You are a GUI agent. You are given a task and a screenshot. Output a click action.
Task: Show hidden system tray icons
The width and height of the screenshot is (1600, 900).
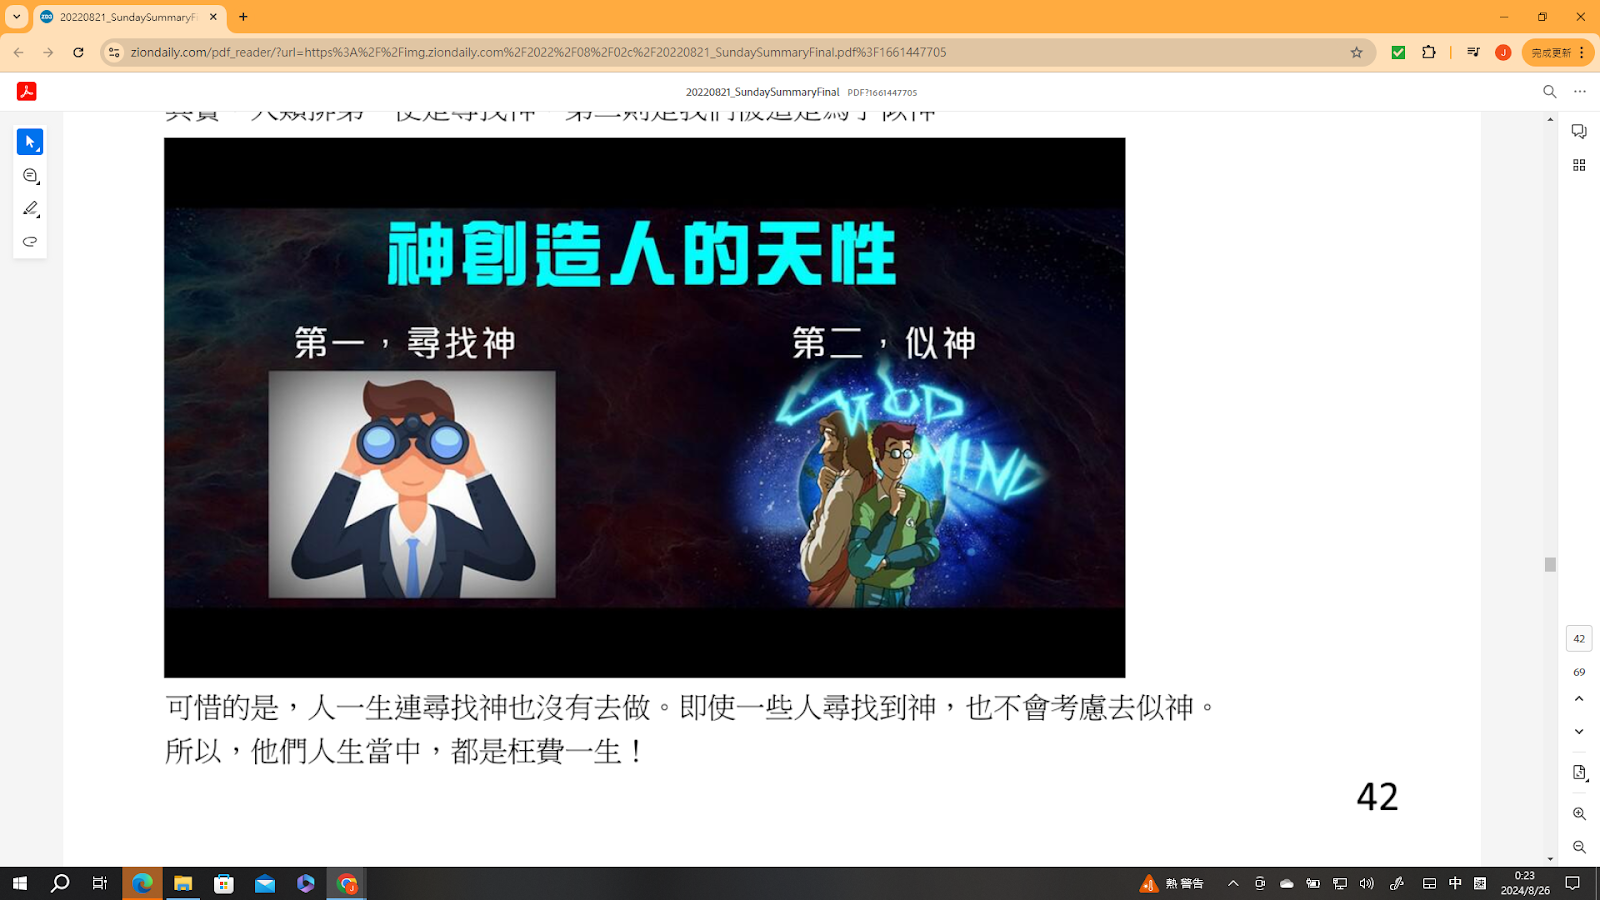click(1233, 883)
